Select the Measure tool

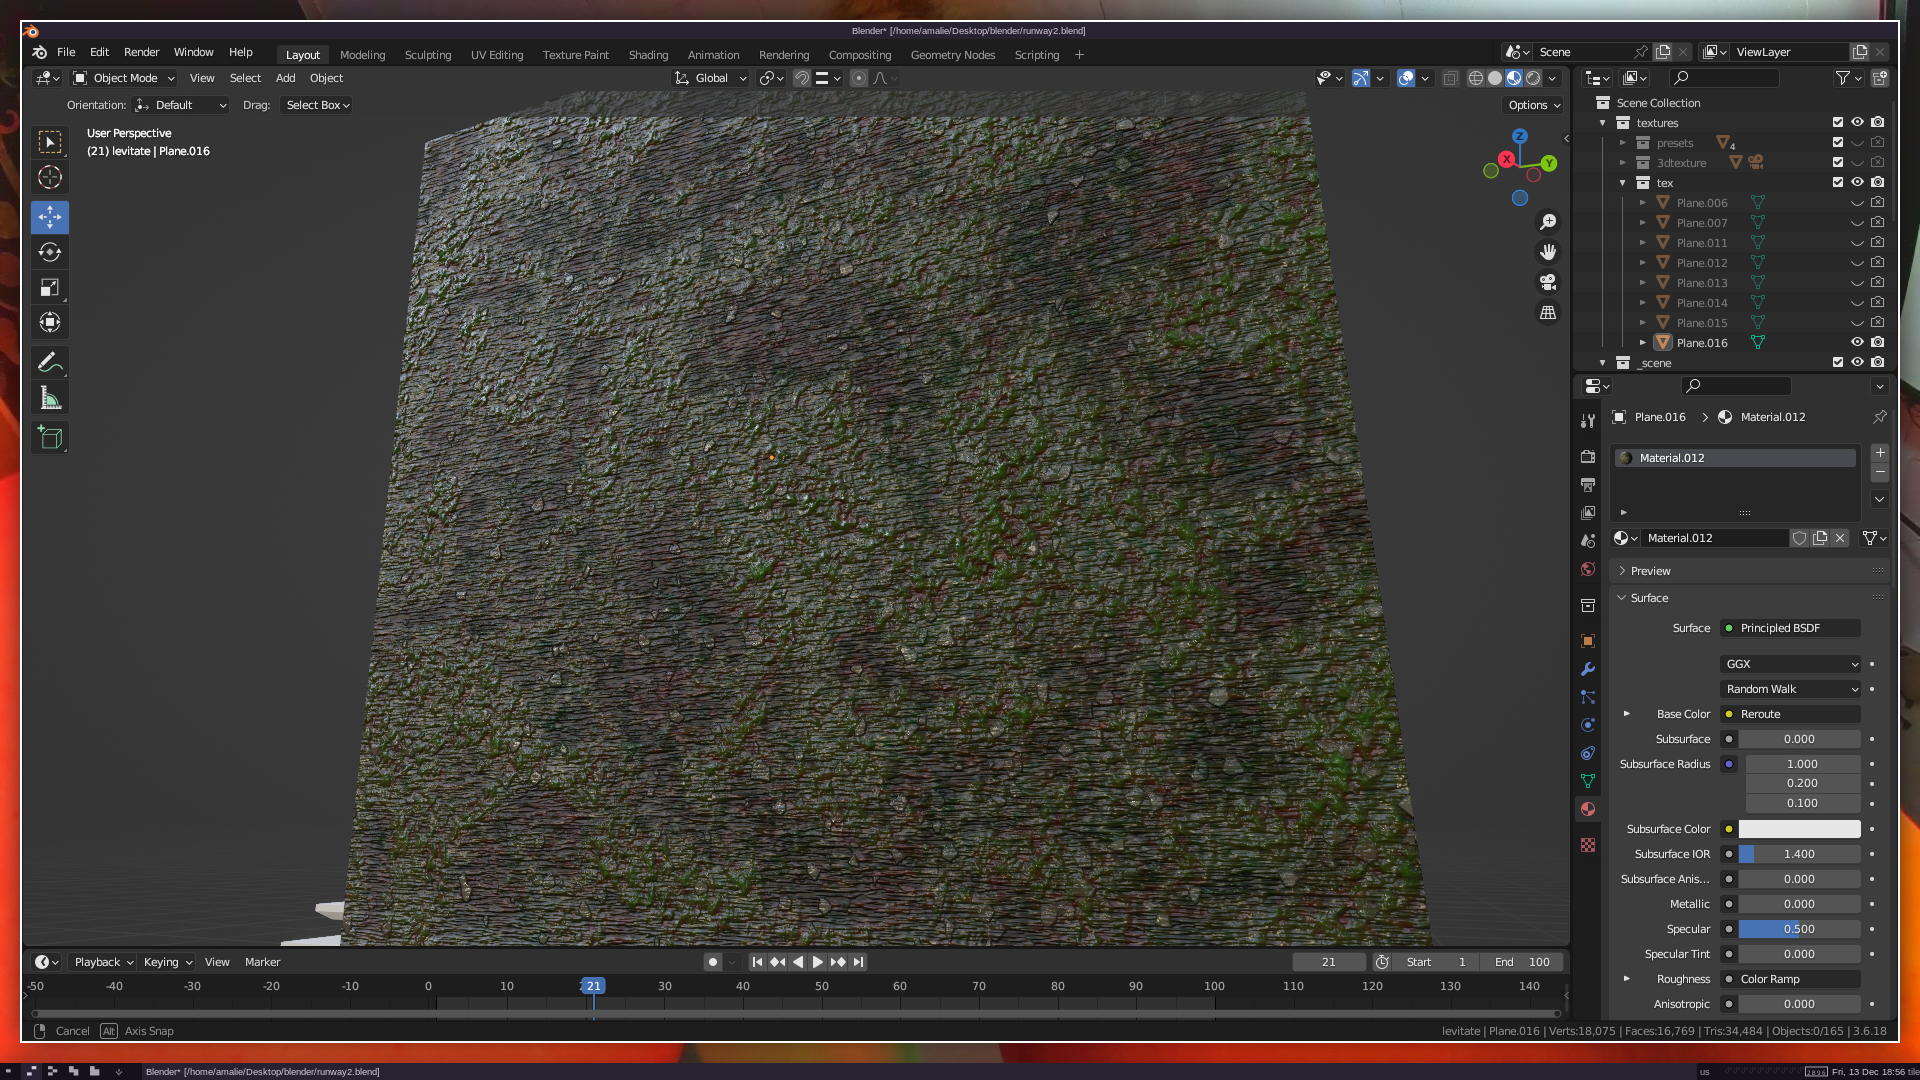(x=50, y=399)
